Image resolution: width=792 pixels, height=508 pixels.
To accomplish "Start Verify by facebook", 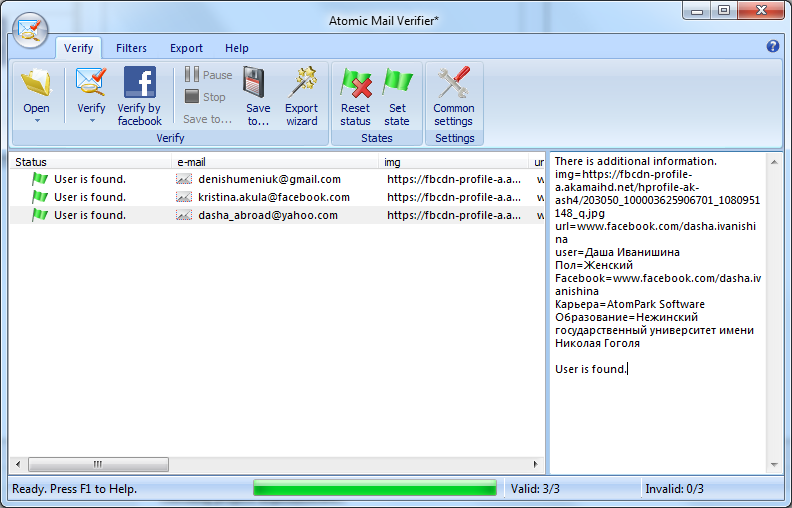I will tap(139, 96).
